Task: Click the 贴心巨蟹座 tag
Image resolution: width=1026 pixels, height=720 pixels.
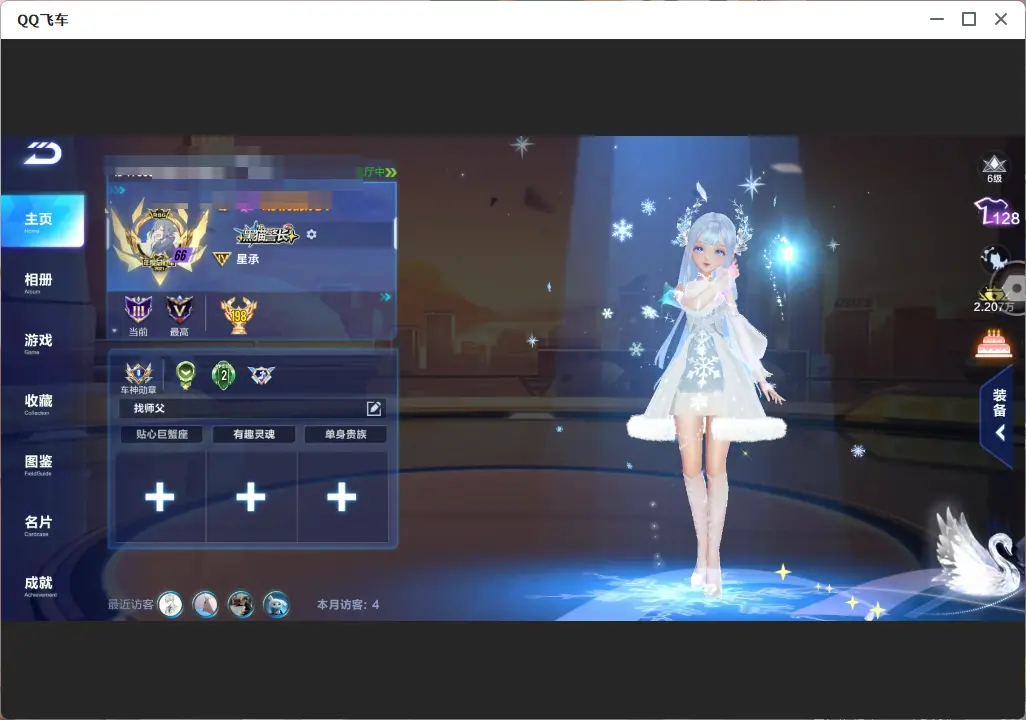Action: coord(162,435)
